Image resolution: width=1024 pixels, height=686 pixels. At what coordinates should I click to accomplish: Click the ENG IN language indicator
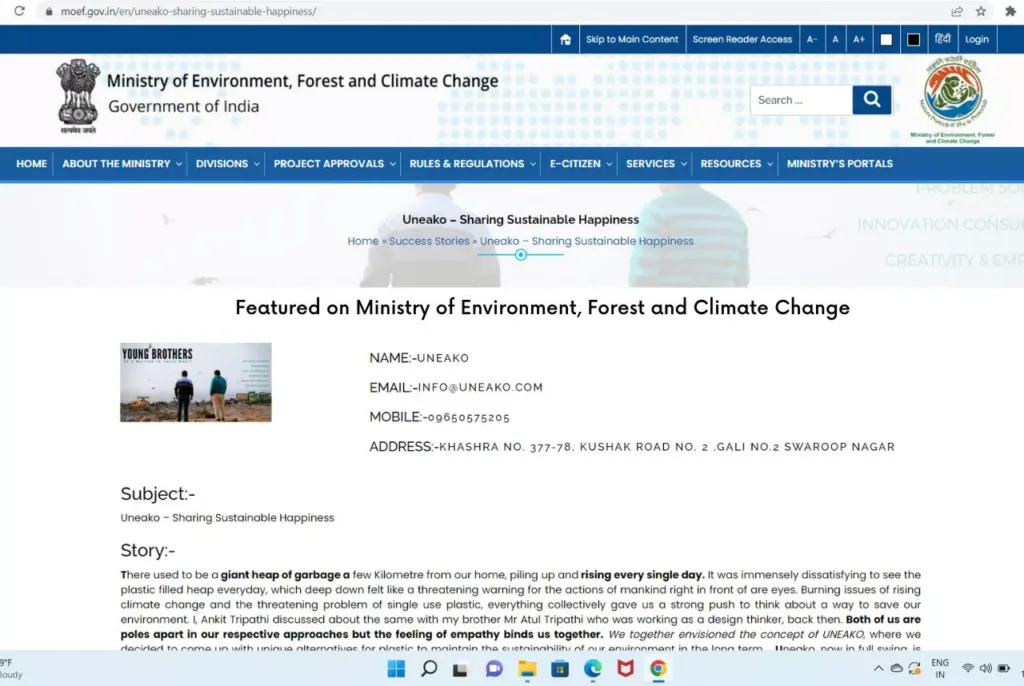(940, 668)
